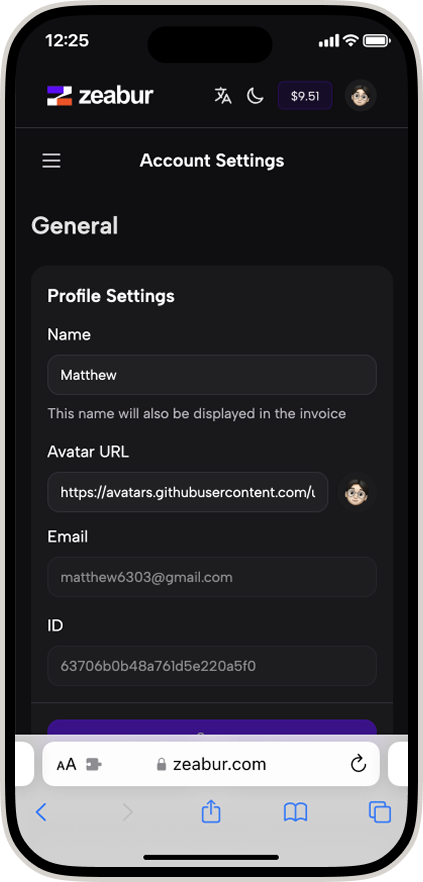This screenshot has width=423, height=882.
Task: Click the Zeabur logo
Action: pyautogui.click(x=100, y=96)
